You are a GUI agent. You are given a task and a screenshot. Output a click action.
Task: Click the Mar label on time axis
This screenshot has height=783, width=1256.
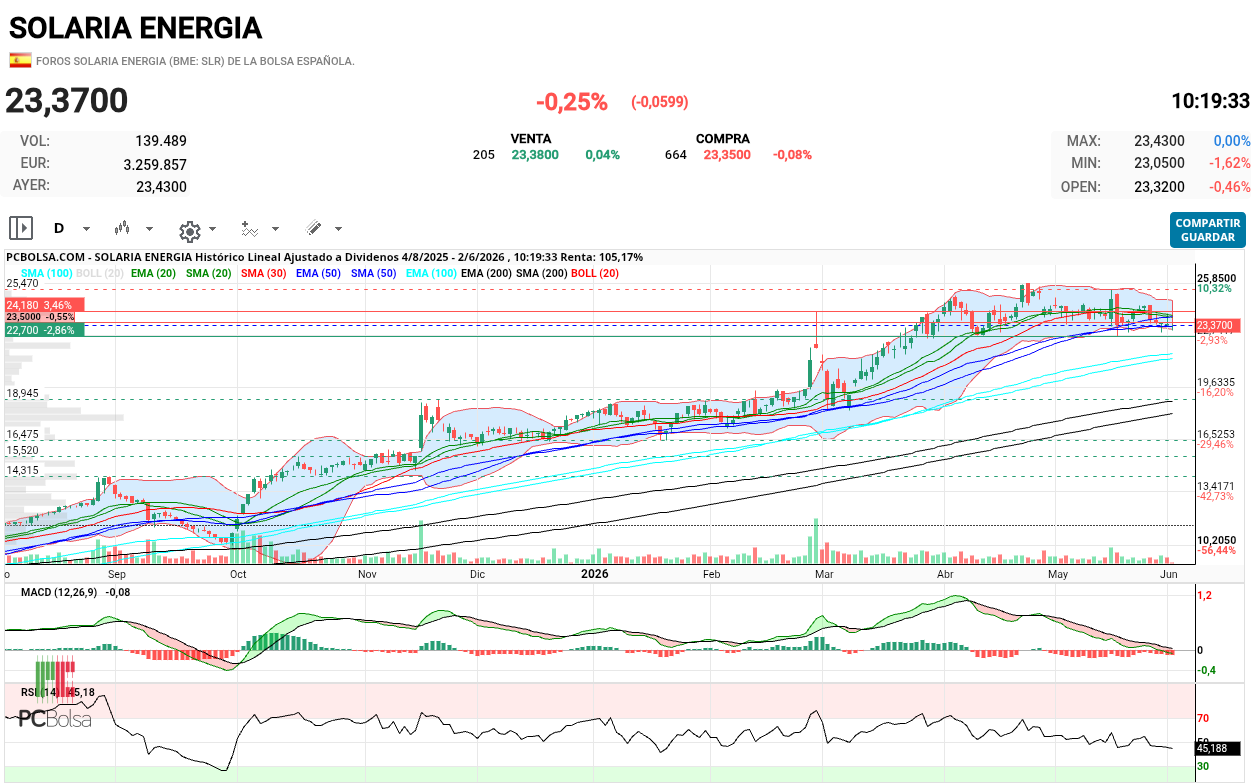coord(824,575)
